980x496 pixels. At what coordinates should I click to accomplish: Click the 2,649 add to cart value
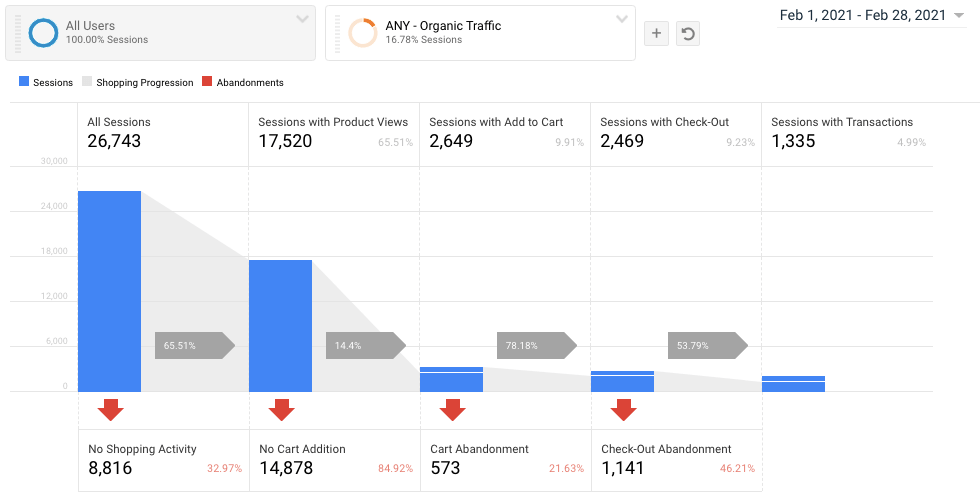(x=451, y=141)
